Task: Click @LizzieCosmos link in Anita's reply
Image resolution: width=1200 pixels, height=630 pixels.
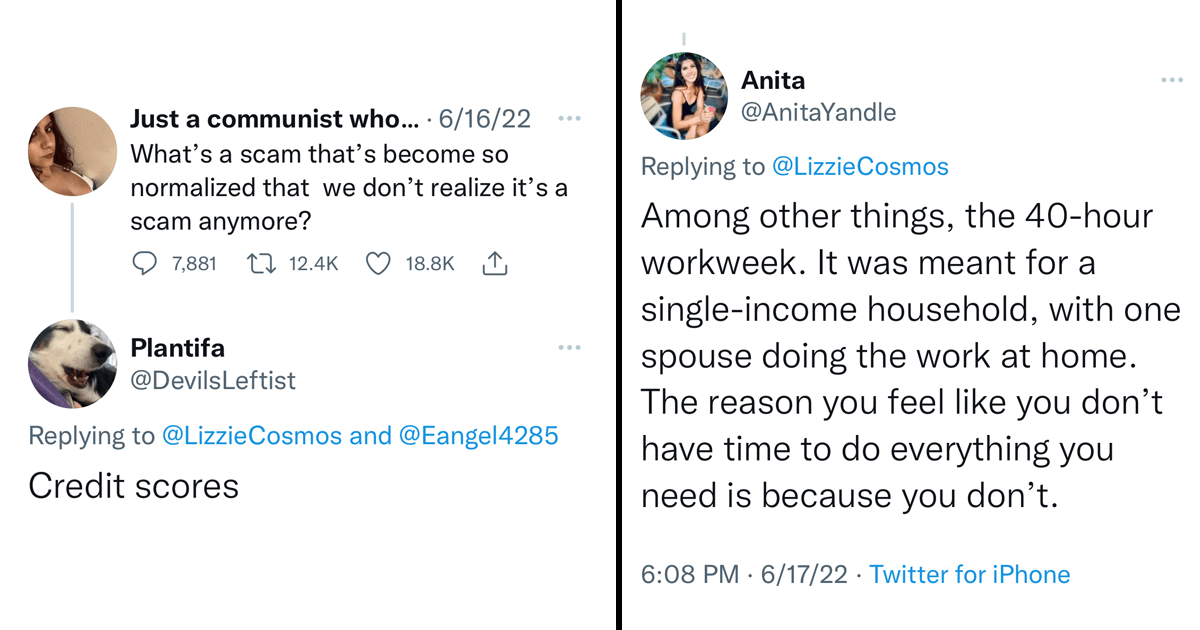Action: pyautogui.click(x=860, y=166)
